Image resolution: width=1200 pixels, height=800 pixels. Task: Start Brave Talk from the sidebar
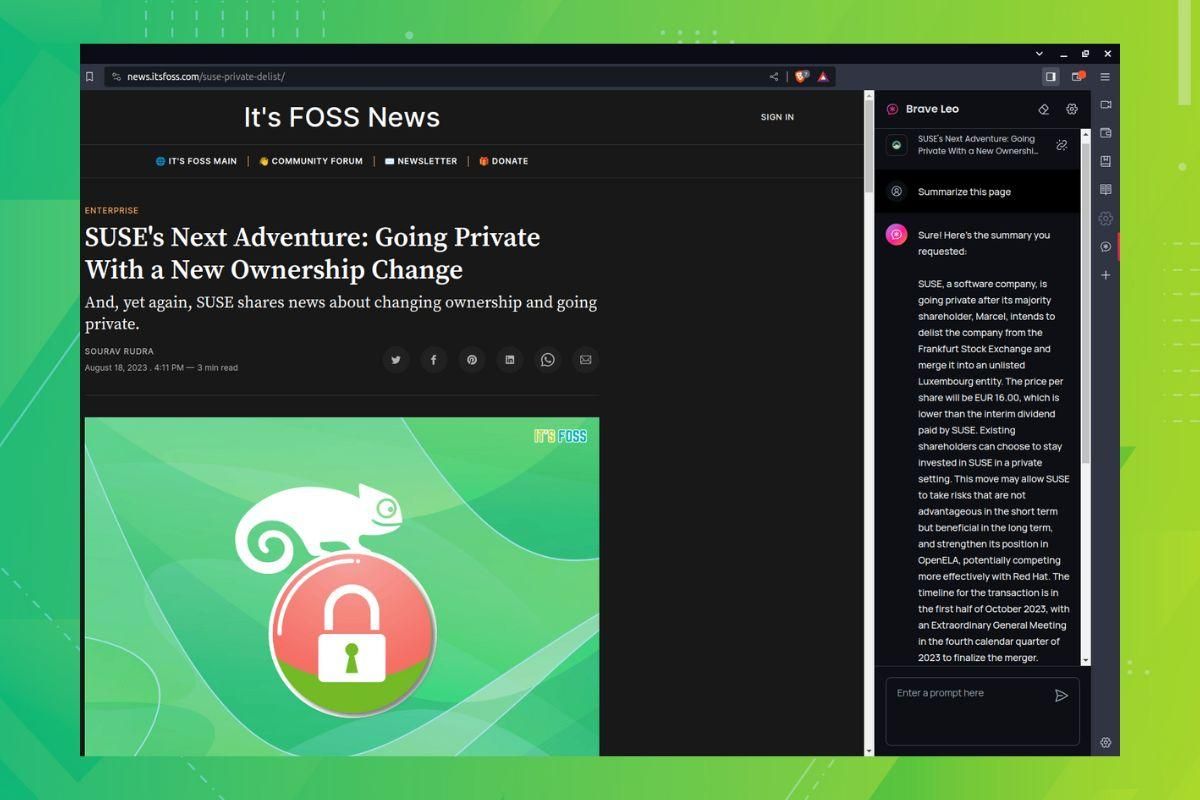click(x=1105, y=104)
